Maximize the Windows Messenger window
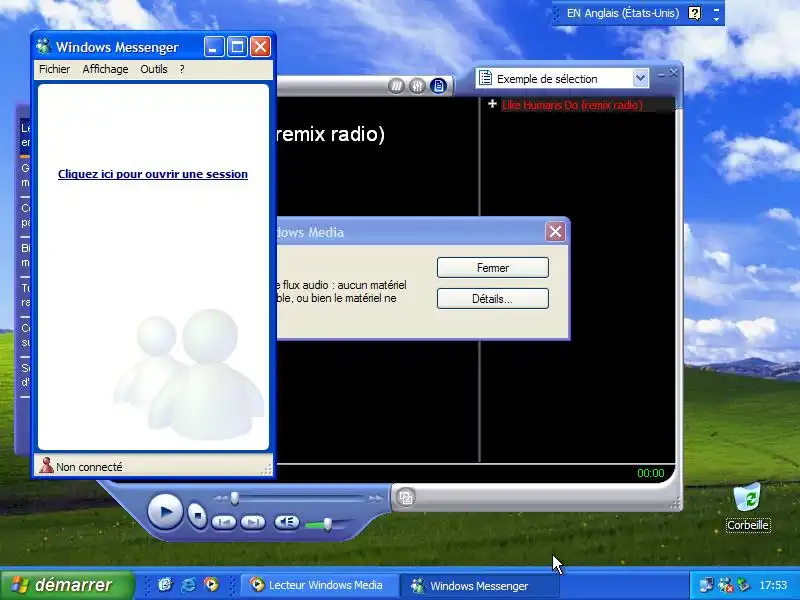This screenshot has height=600, width=800. (x=237, y=47)
